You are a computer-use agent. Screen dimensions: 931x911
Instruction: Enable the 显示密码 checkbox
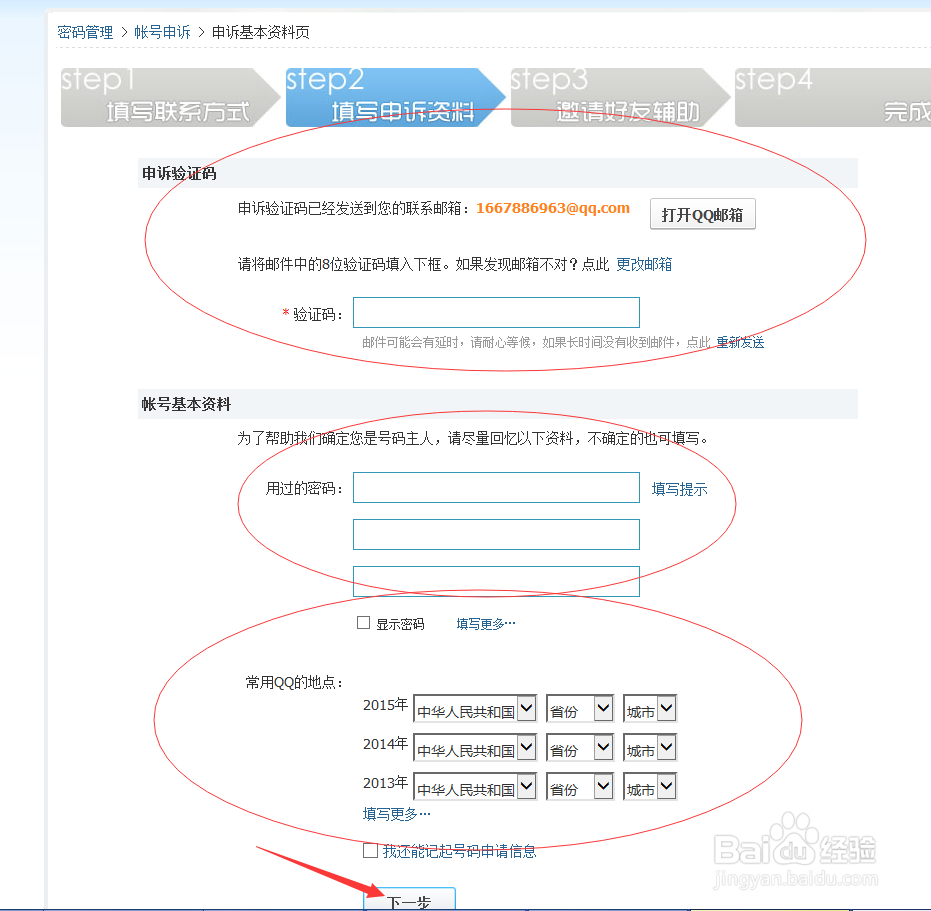pyautogui.click(x=363, y=622)
